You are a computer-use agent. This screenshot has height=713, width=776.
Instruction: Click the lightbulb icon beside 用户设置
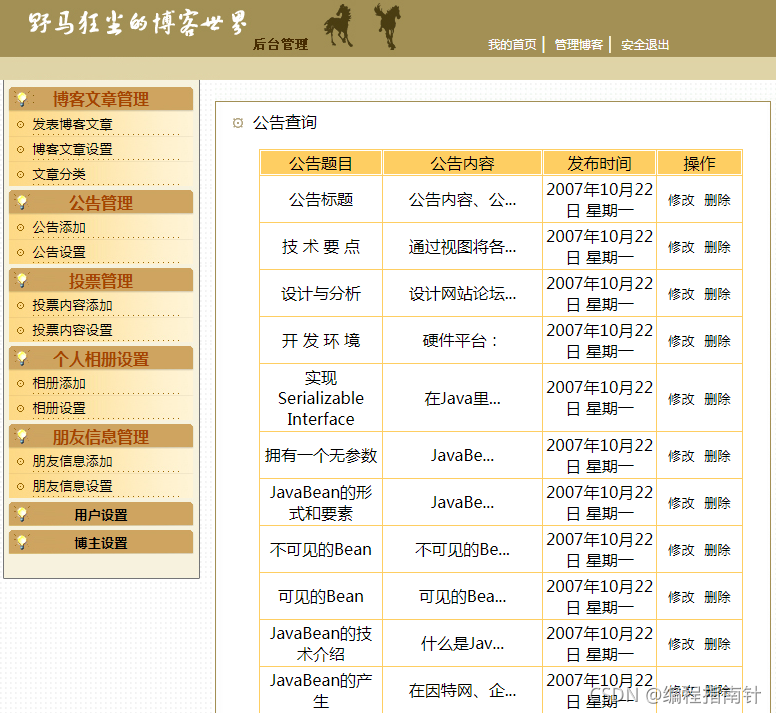pos(22,514)
